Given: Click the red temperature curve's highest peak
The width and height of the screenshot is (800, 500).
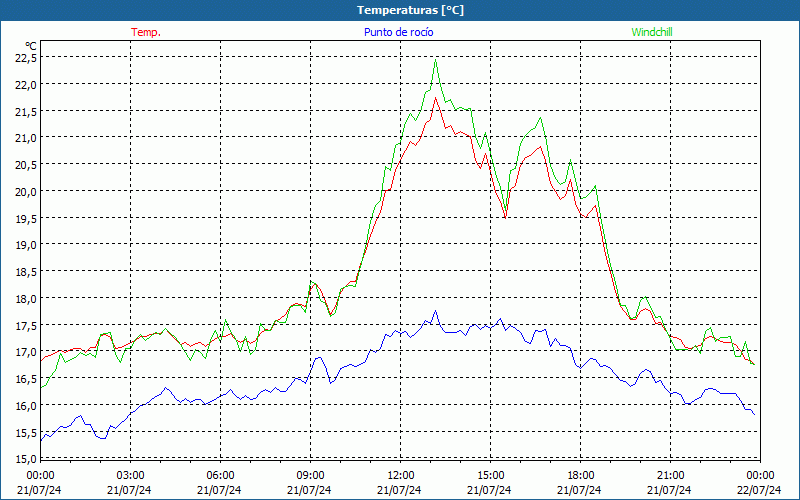Looking at the screenshot, I should (x=435, y=97).
